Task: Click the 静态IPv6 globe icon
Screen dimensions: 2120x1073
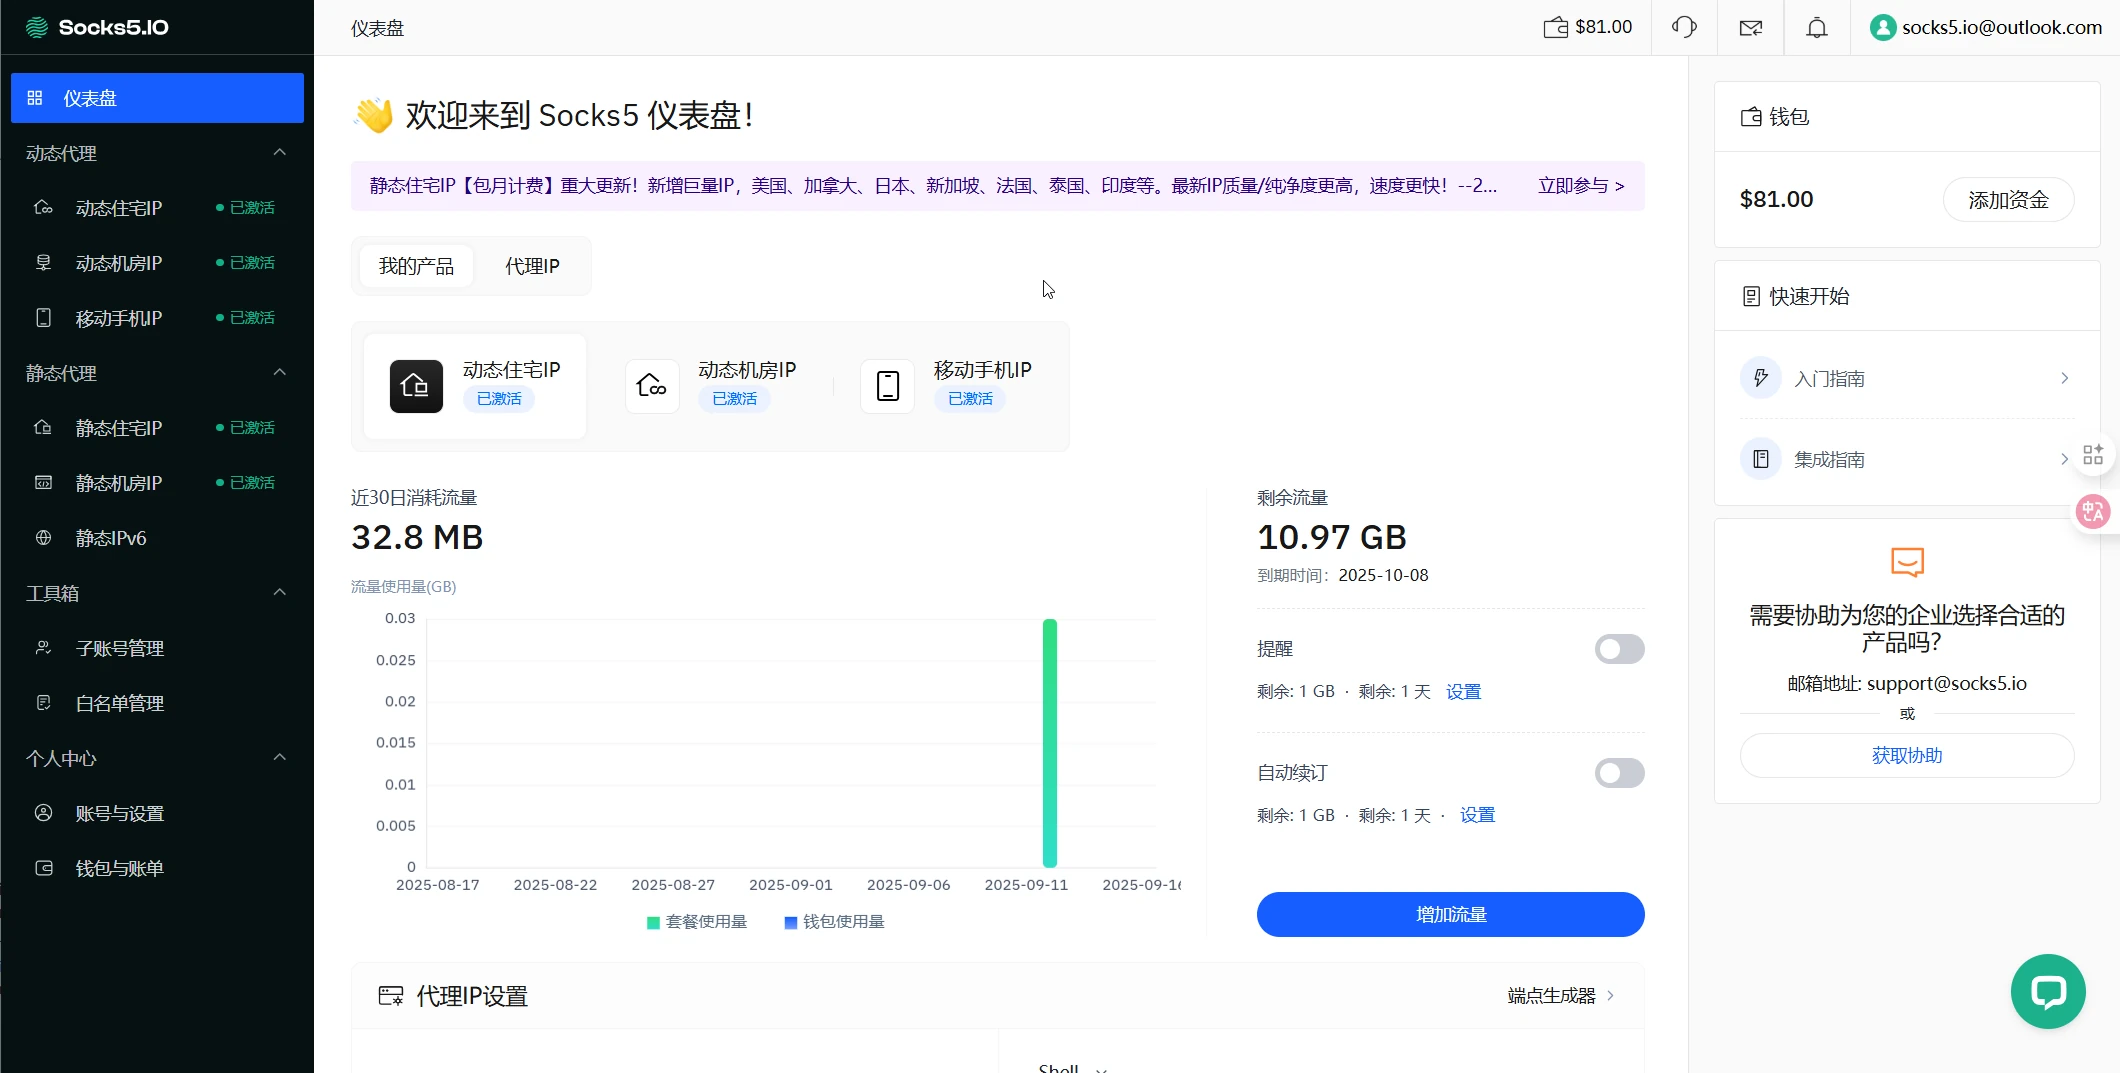Action: tap(43, 538)
